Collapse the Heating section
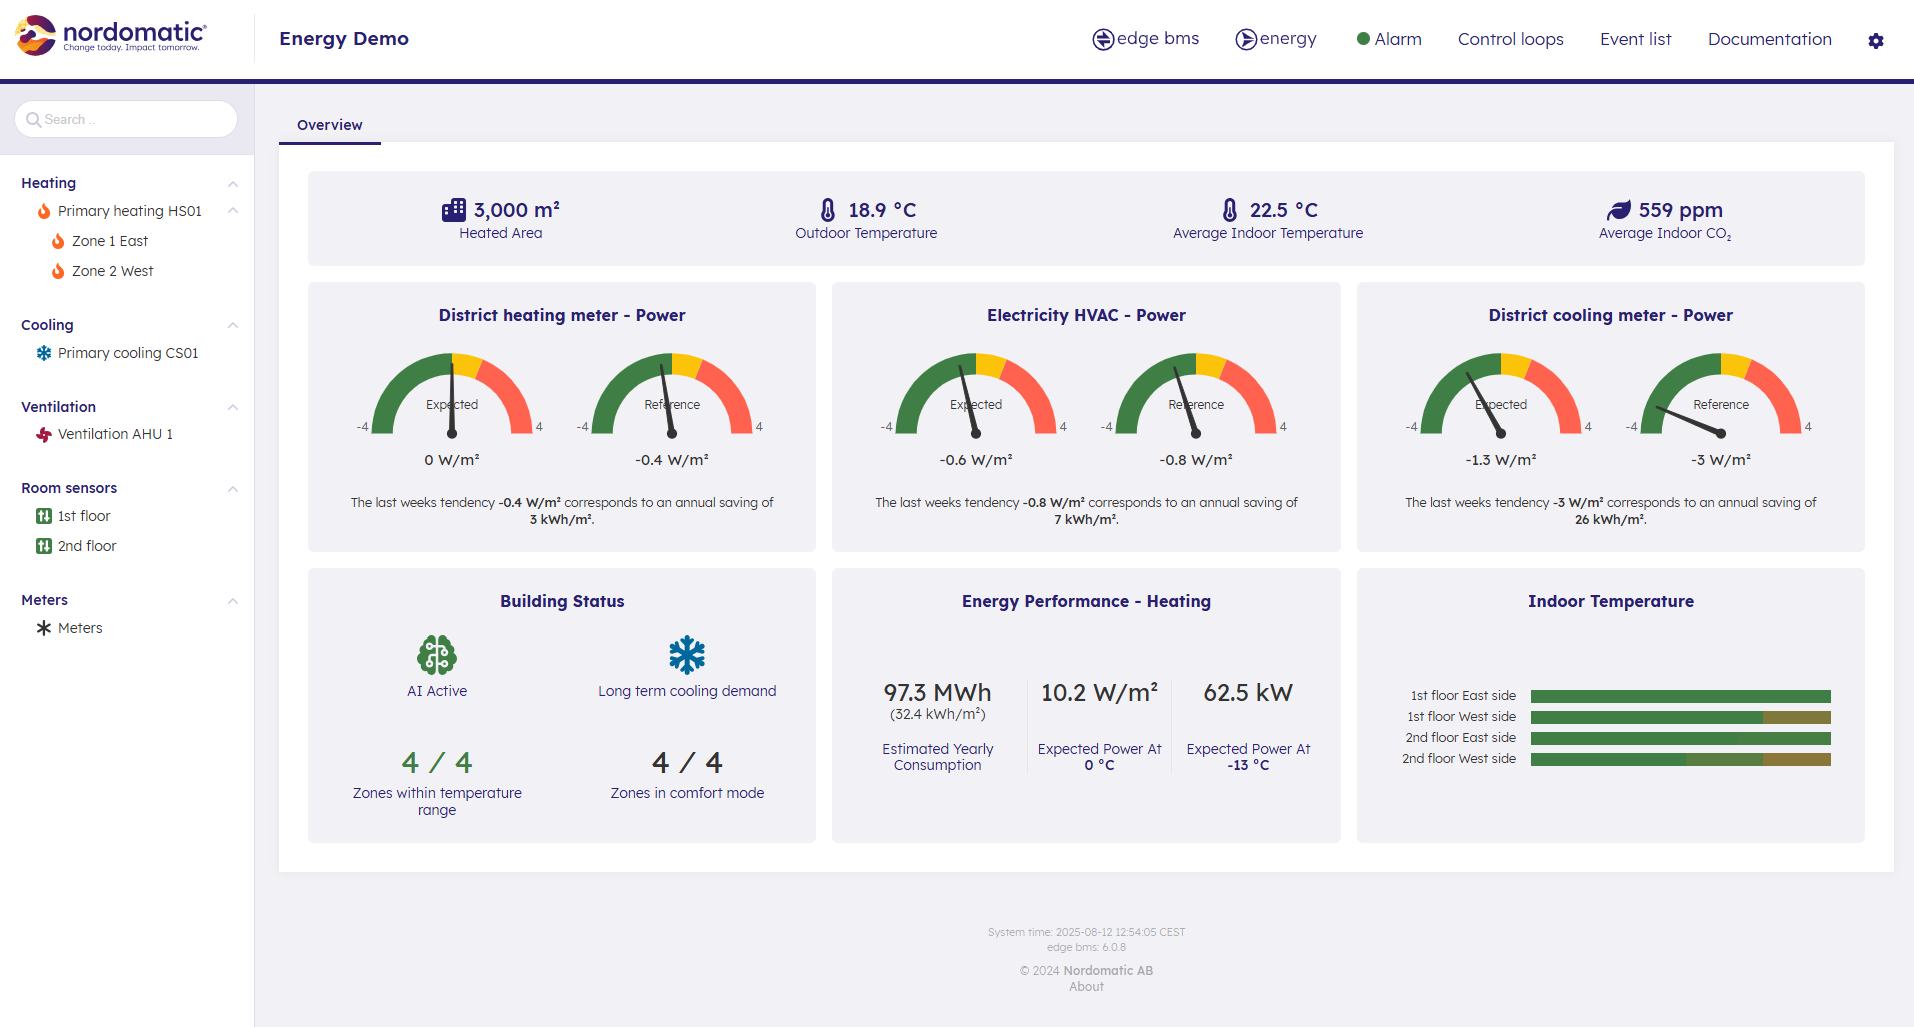Image resolution: width=1914 pixels, height=1027 pixels. (233, 184)
